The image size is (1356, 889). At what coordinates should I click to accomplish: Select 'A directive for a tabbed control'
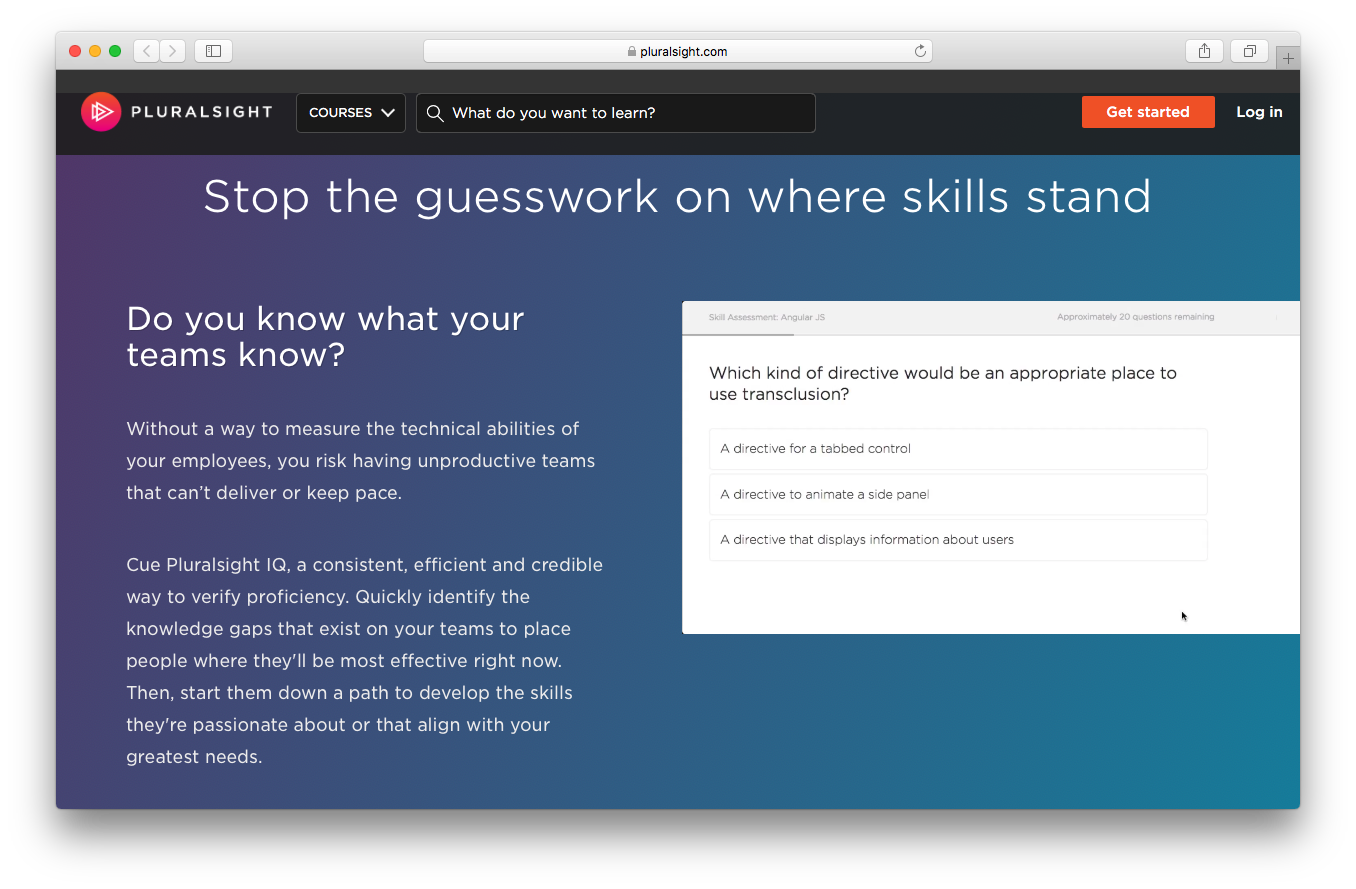click(x=958, y=449)
